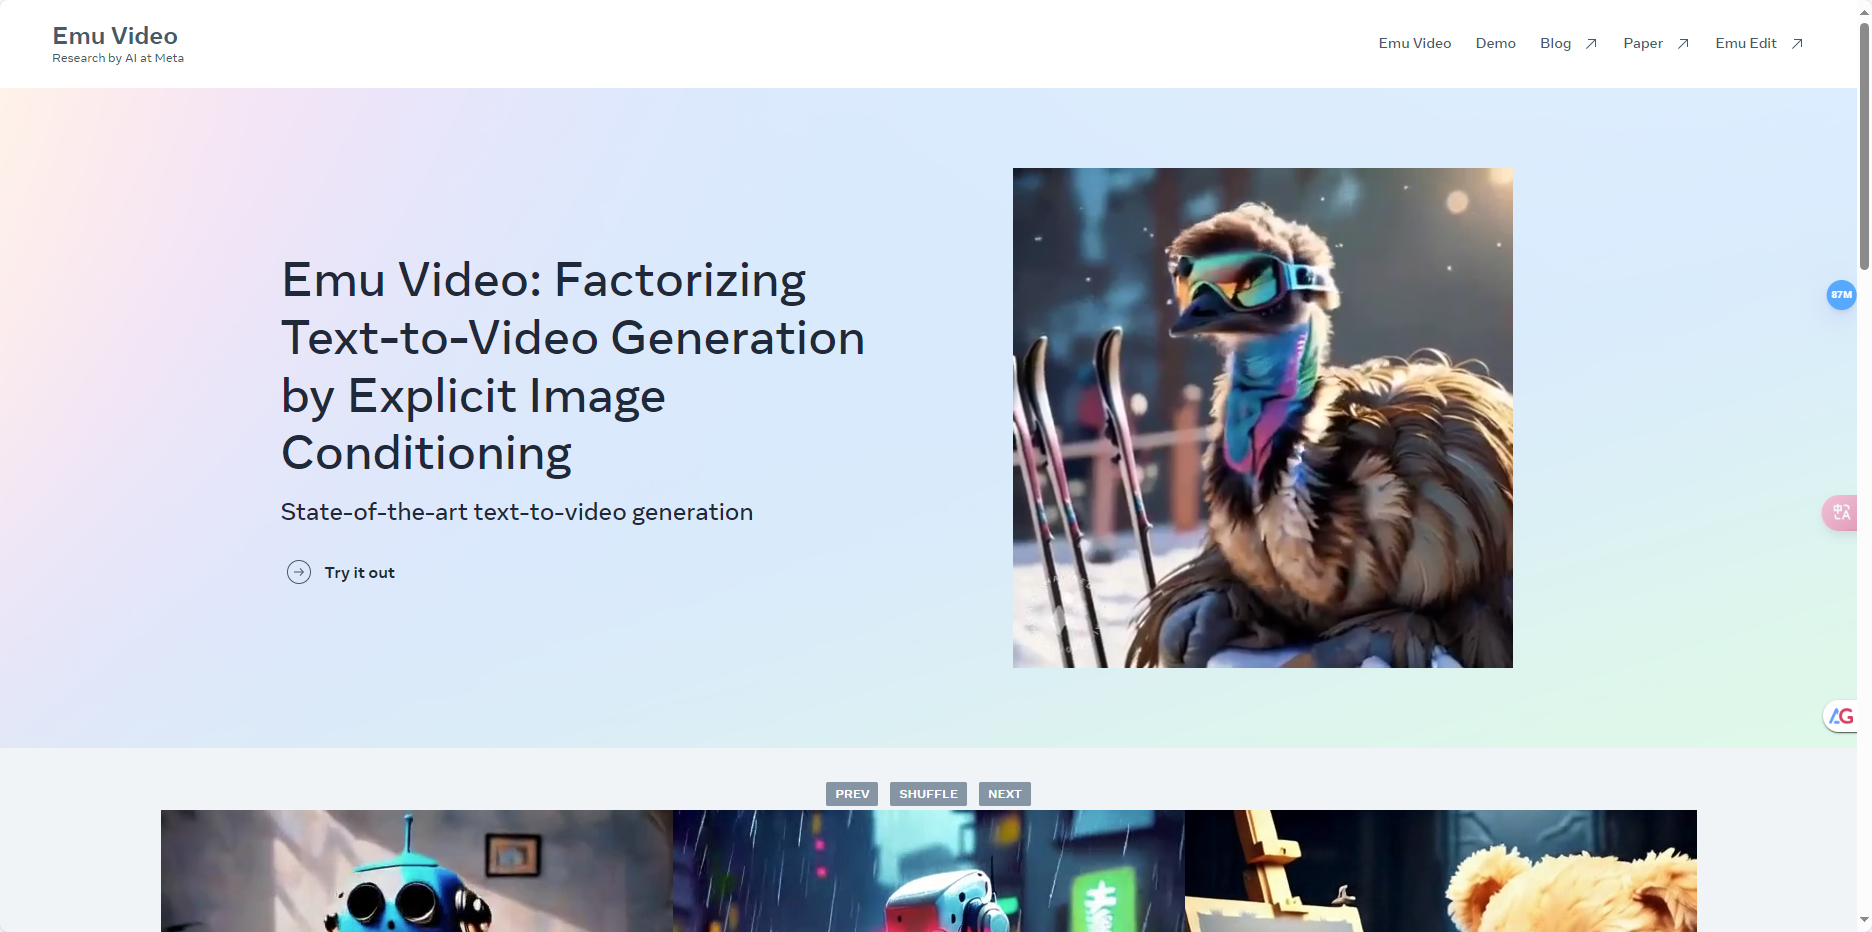Go to the Demo nav item
Screen dimensions: 1872x932
tap(1495, 43)
